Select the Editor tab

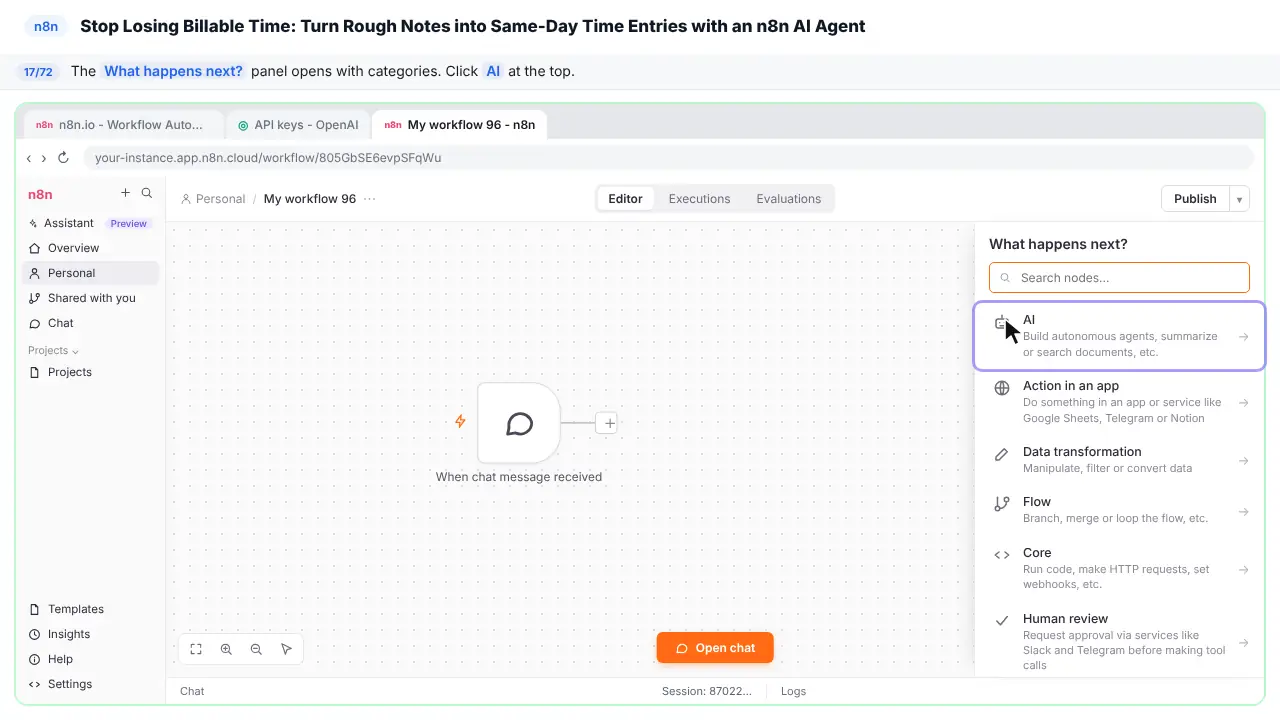625,199
